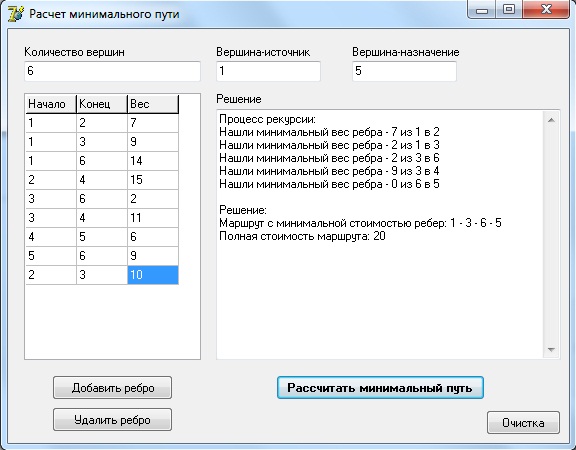Image resolution: width=576 pixels, height=450 pixels.
Task: Click the application icon in title bar
Action: point(16,14)
